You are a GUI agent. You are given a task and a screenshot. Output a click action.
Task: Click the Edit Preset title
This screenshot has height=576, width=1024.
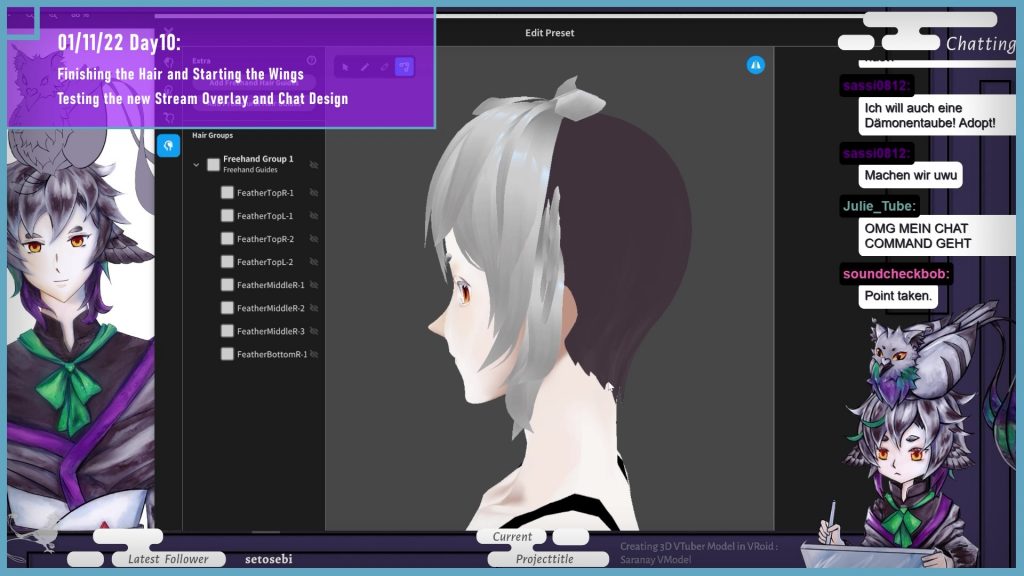click(549, 33)
